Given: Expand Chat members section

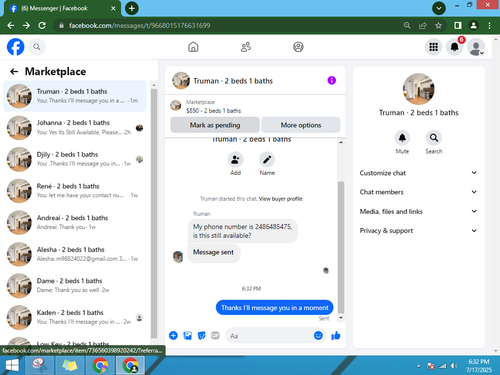Looking at the screenshot, I should click(x=418, y=192).
